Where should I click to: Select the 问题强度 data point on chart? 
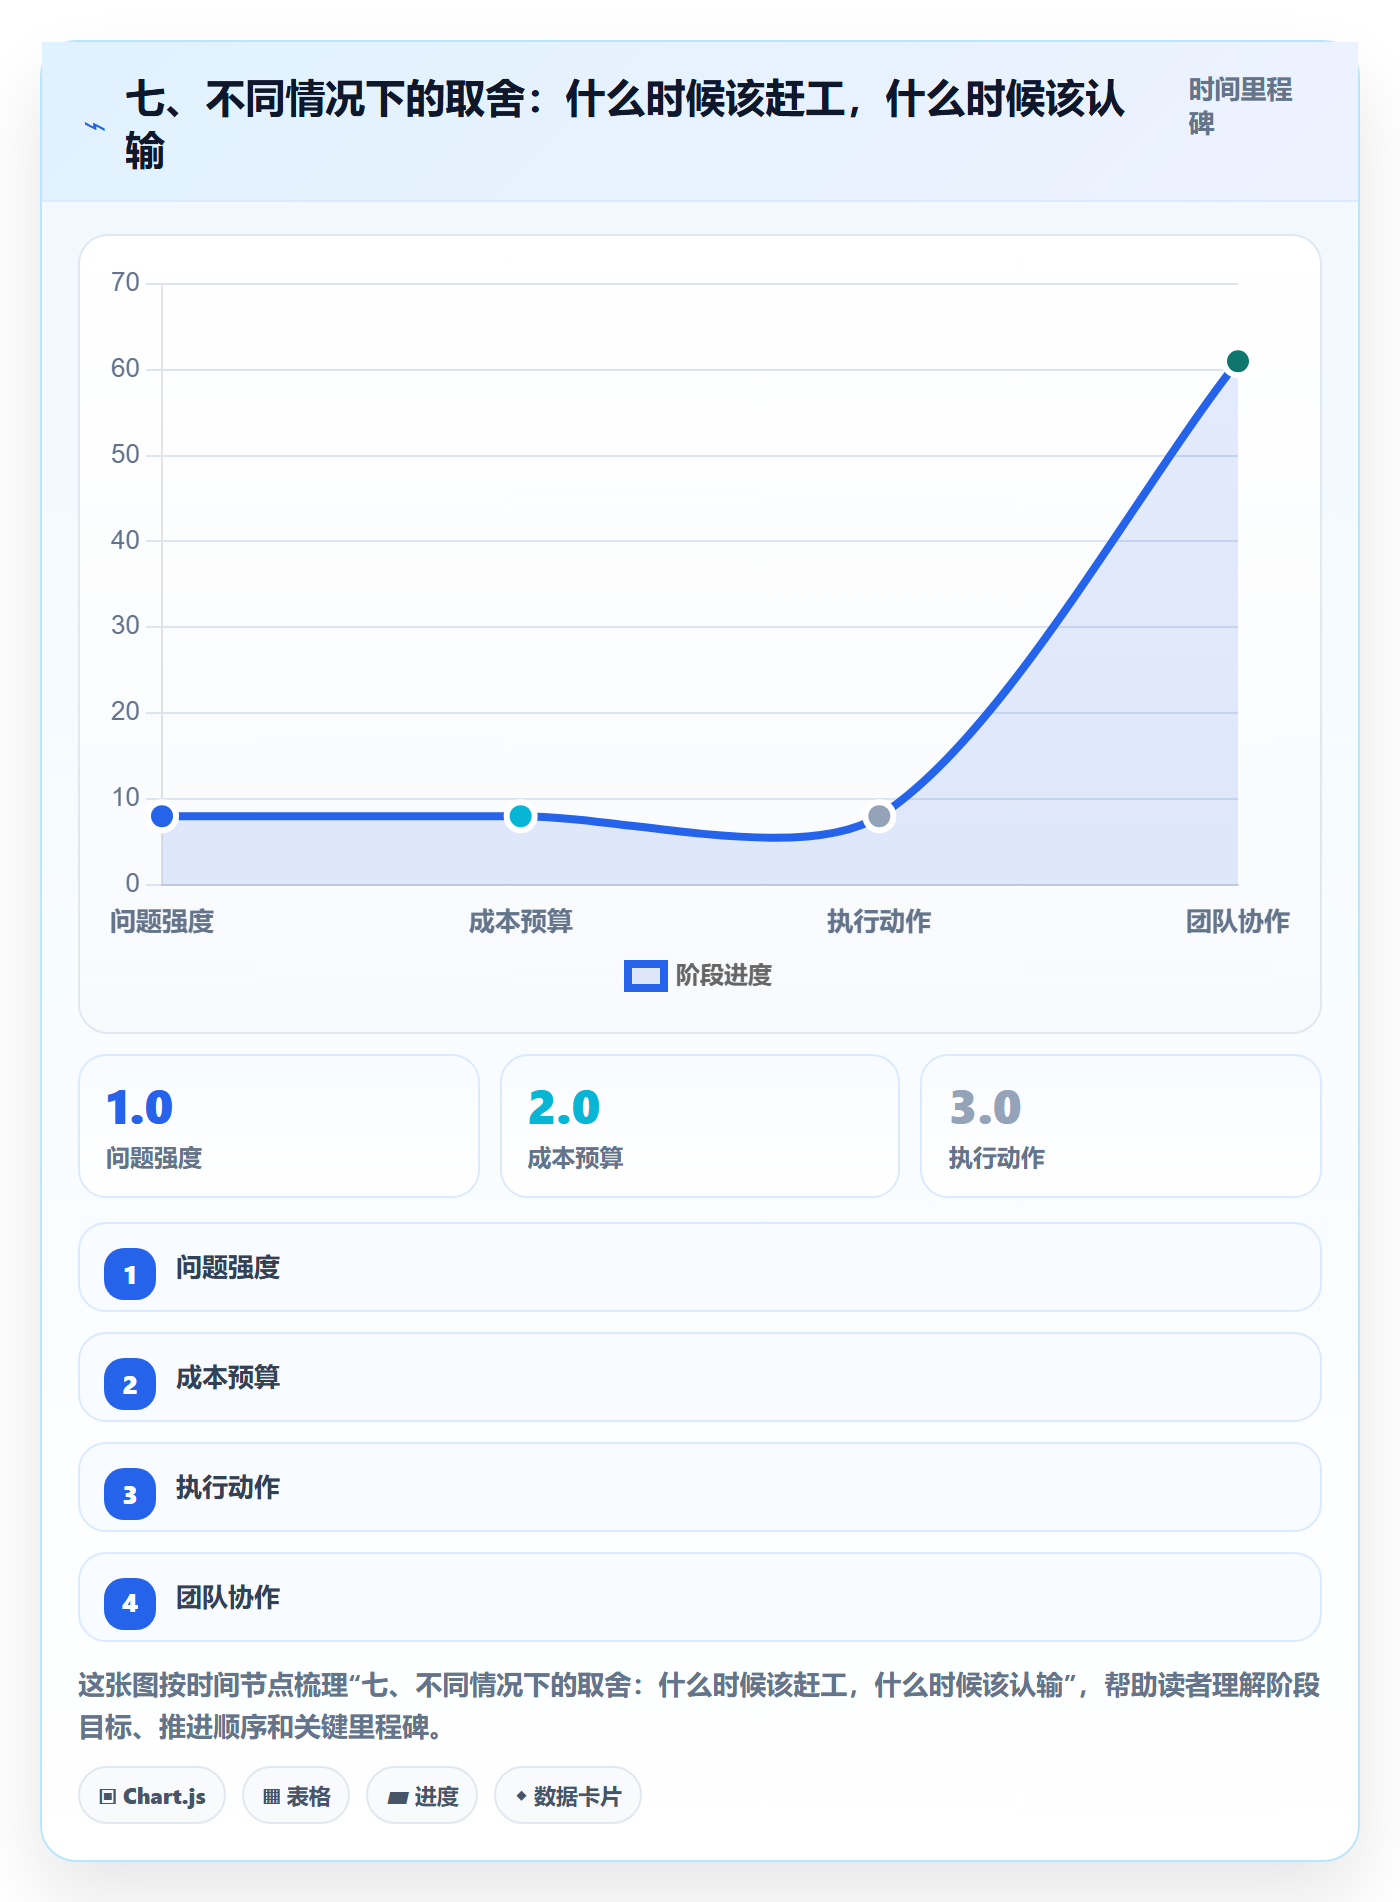click(162, 816)
